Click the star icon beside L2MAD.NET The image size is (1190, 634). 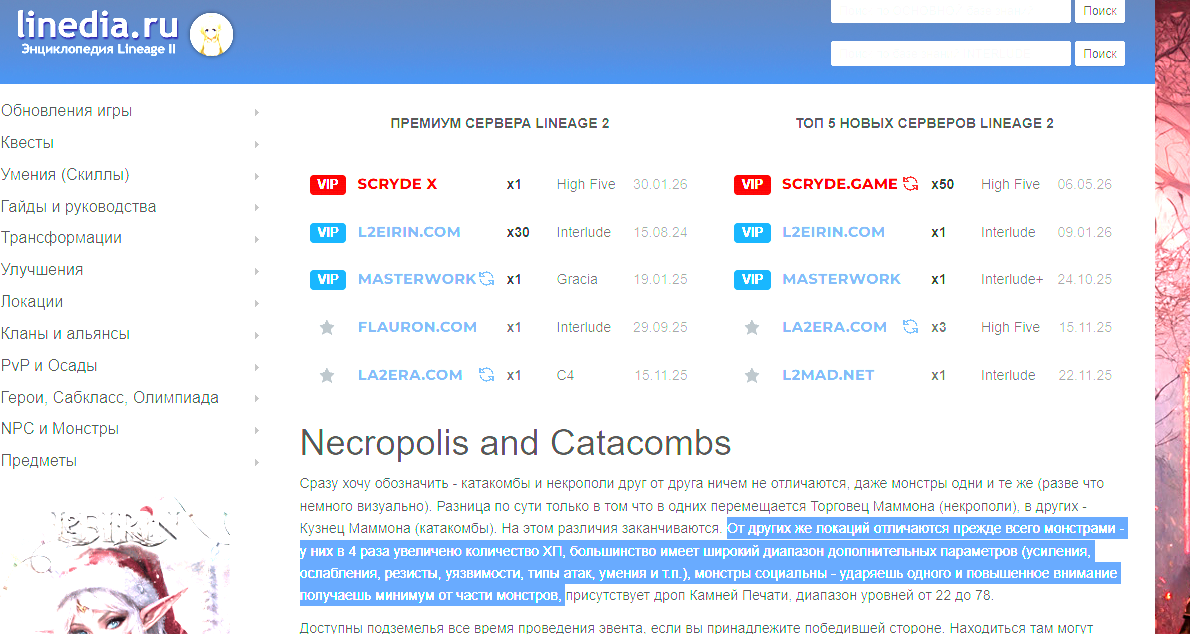coord(752,375)
